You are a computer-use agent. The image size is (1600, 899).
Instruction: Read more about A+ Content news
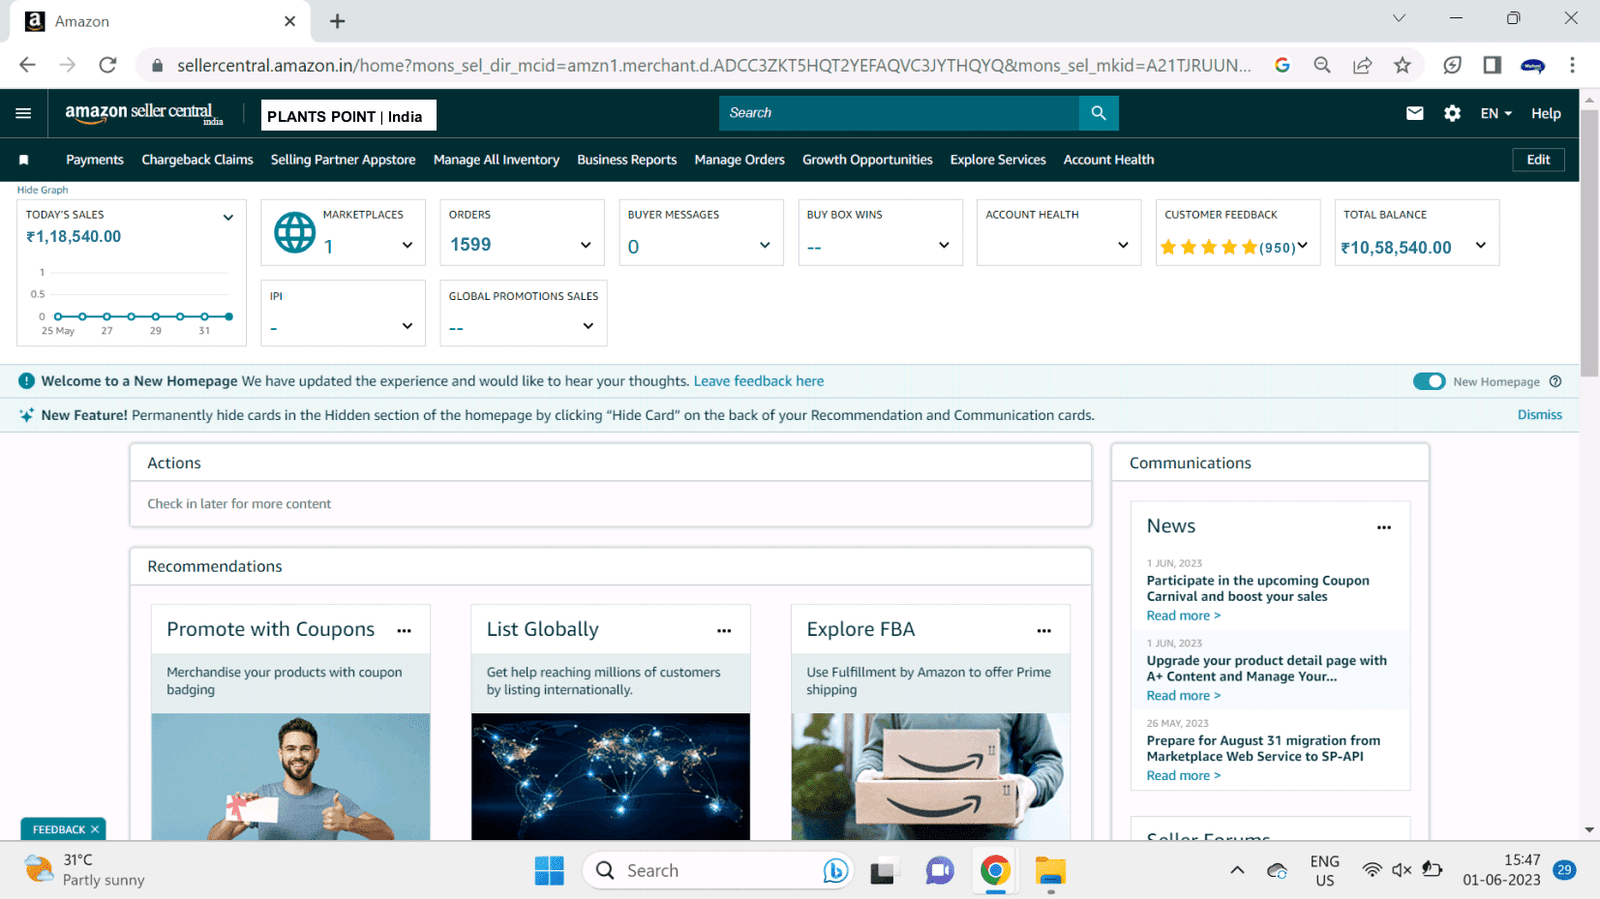[x=1183, y=696]
